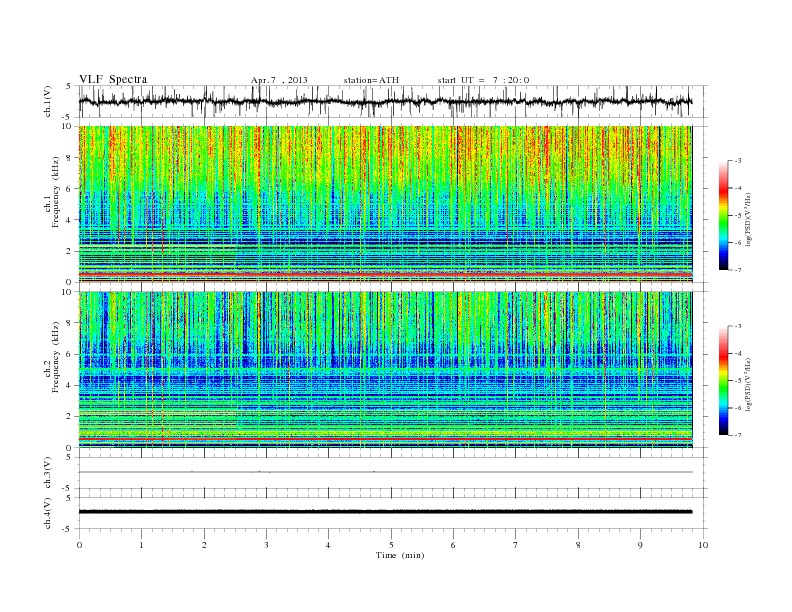Click the "2" tick on the time axis
The width and height of the screenshot is (792, 612).
point(204,545)
